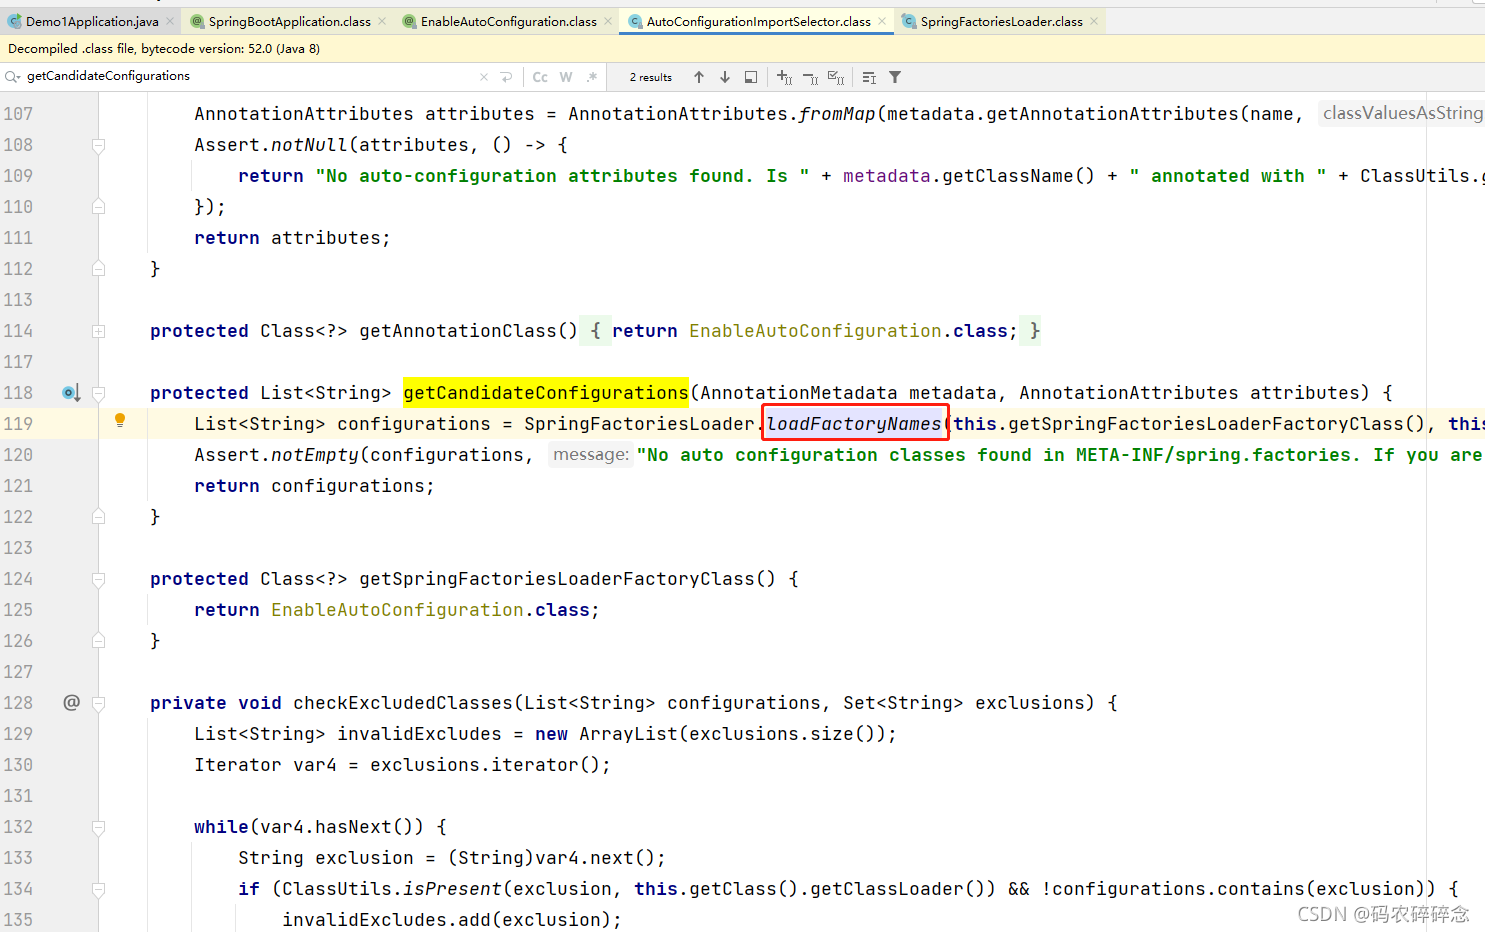Click highlighted getCandidateConfigurations method name
The width and height of the screenshot is (1485, 932).
coord(546,393)
